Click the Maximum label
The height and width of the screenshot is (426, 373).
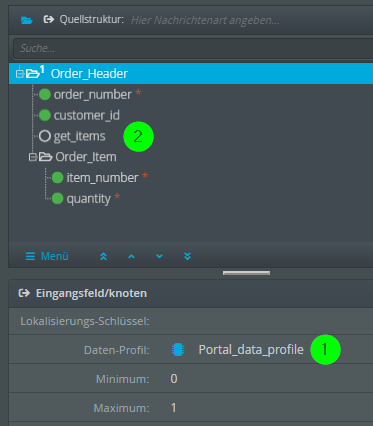pyautogui.click(x=122, y=408)
